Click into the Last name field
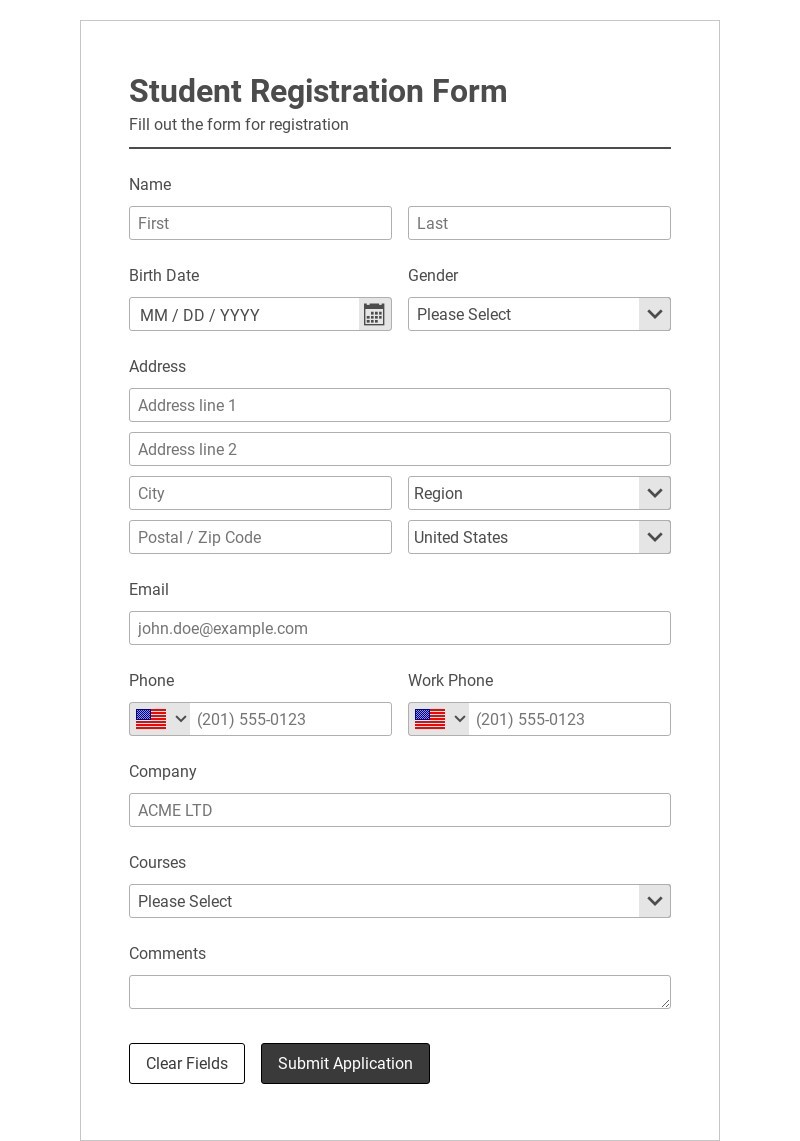The height and width of the screenshot is (1141, 800). coord(538,223)
